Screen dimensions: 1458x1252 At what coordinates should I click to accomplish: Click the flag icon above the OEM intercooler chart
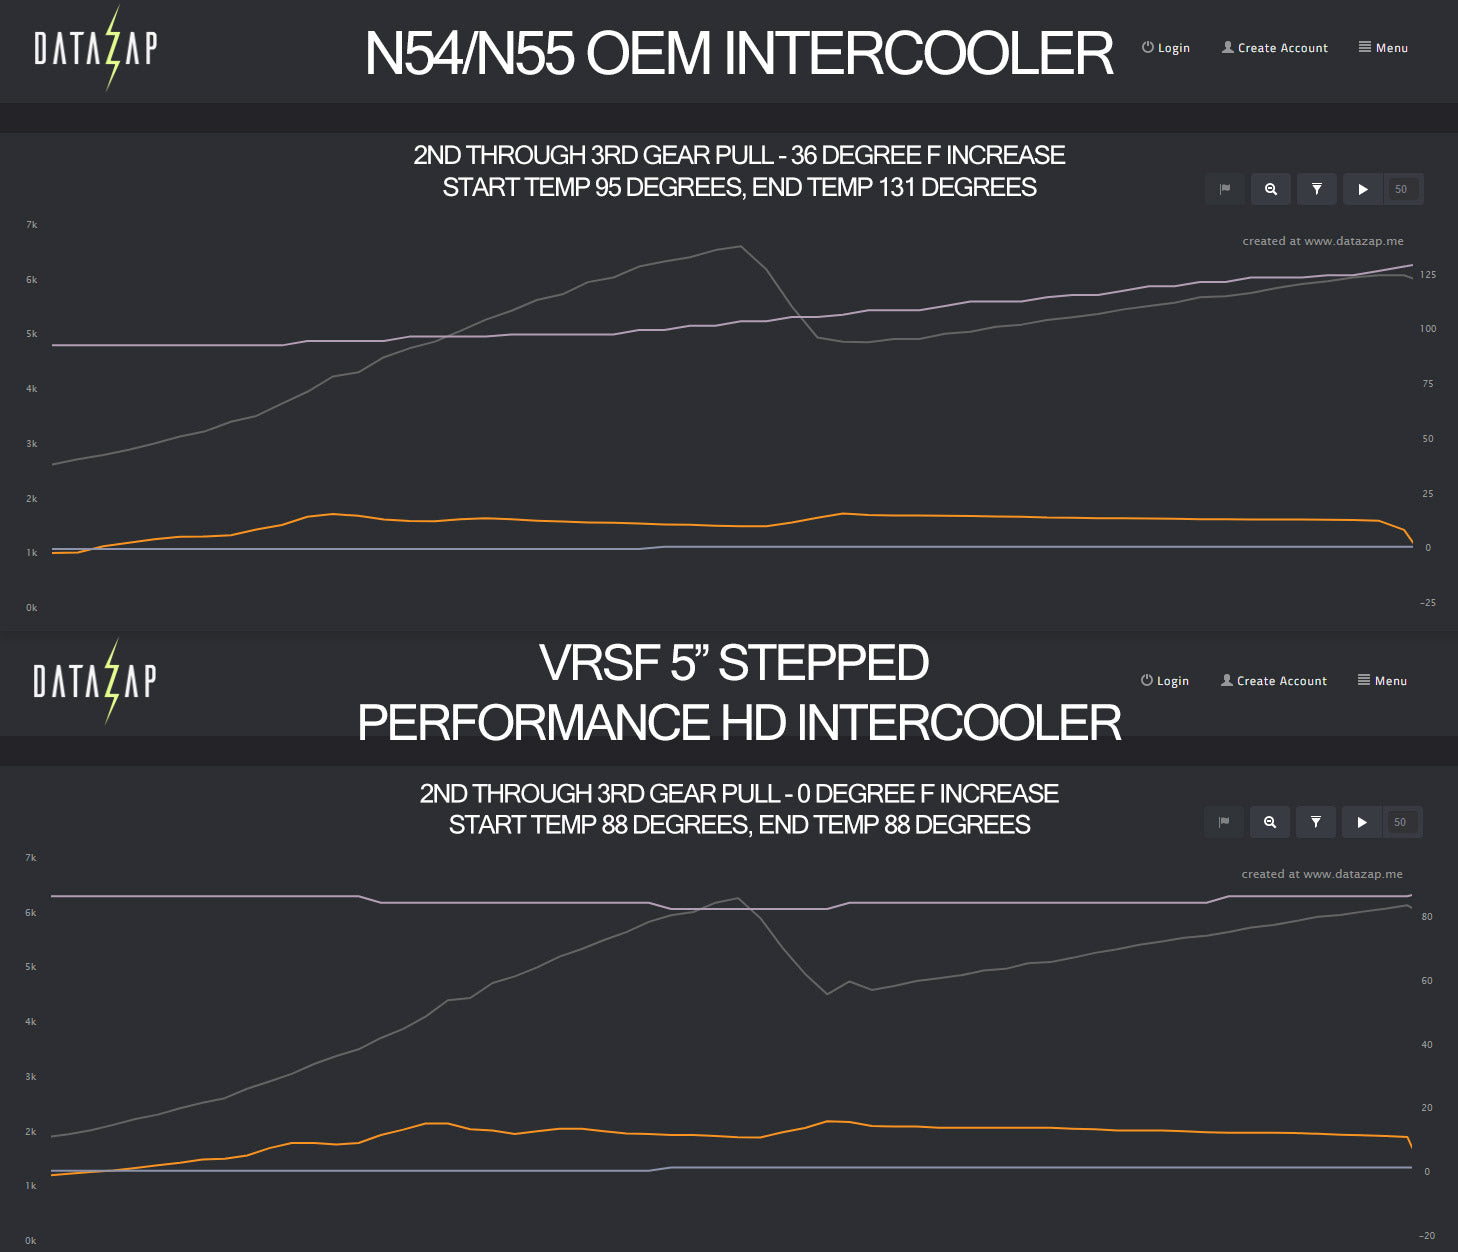[1225, 189]
